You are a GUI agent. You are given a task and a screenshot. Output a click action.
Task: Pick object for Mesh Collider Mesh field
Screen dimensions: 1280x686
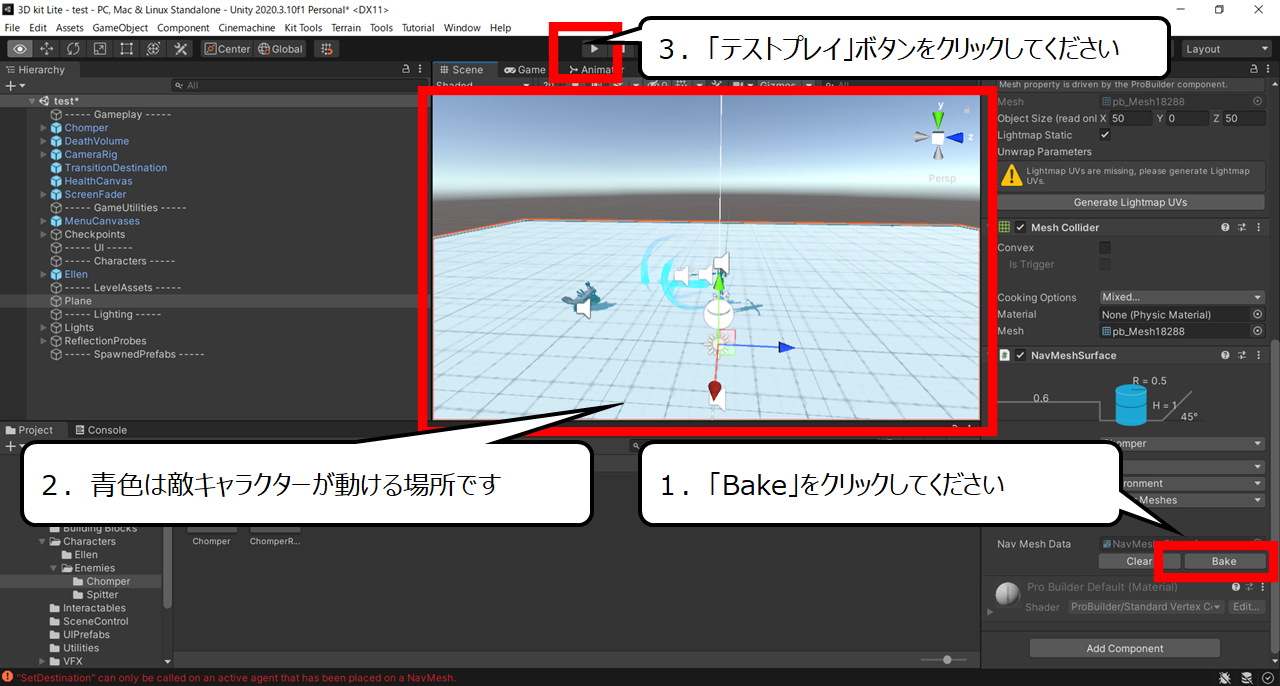pos(1257,331)
